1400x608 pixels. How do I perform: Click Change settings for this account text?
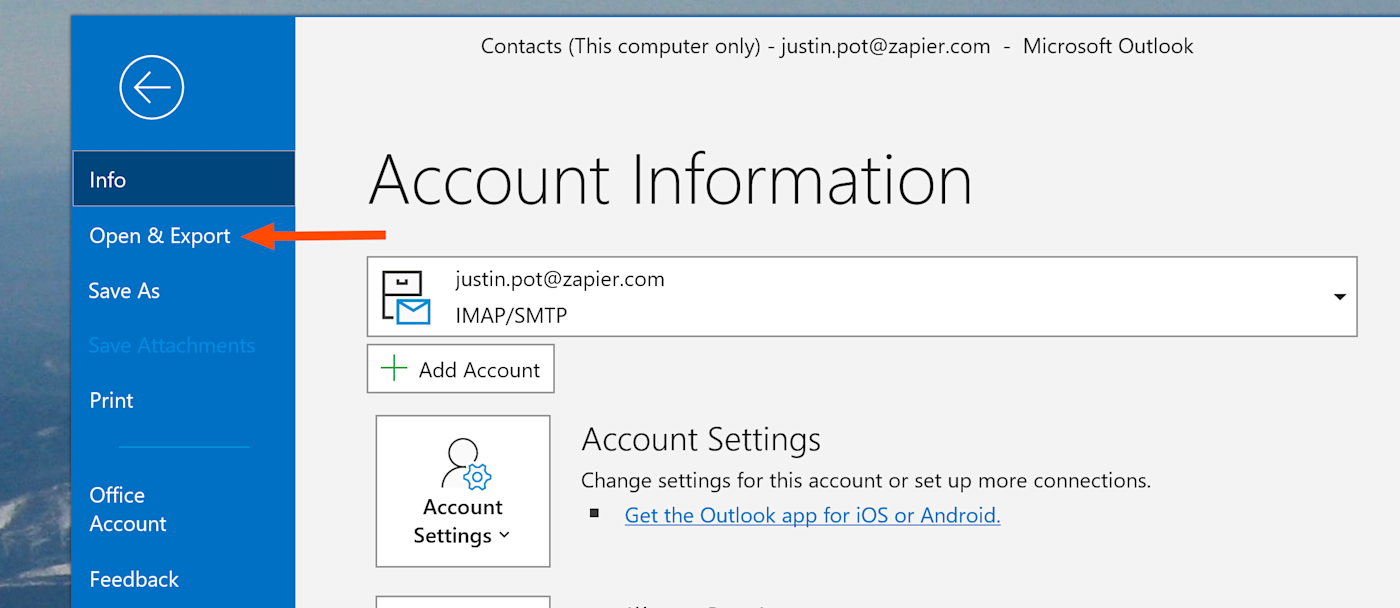(x=866, y=480)
